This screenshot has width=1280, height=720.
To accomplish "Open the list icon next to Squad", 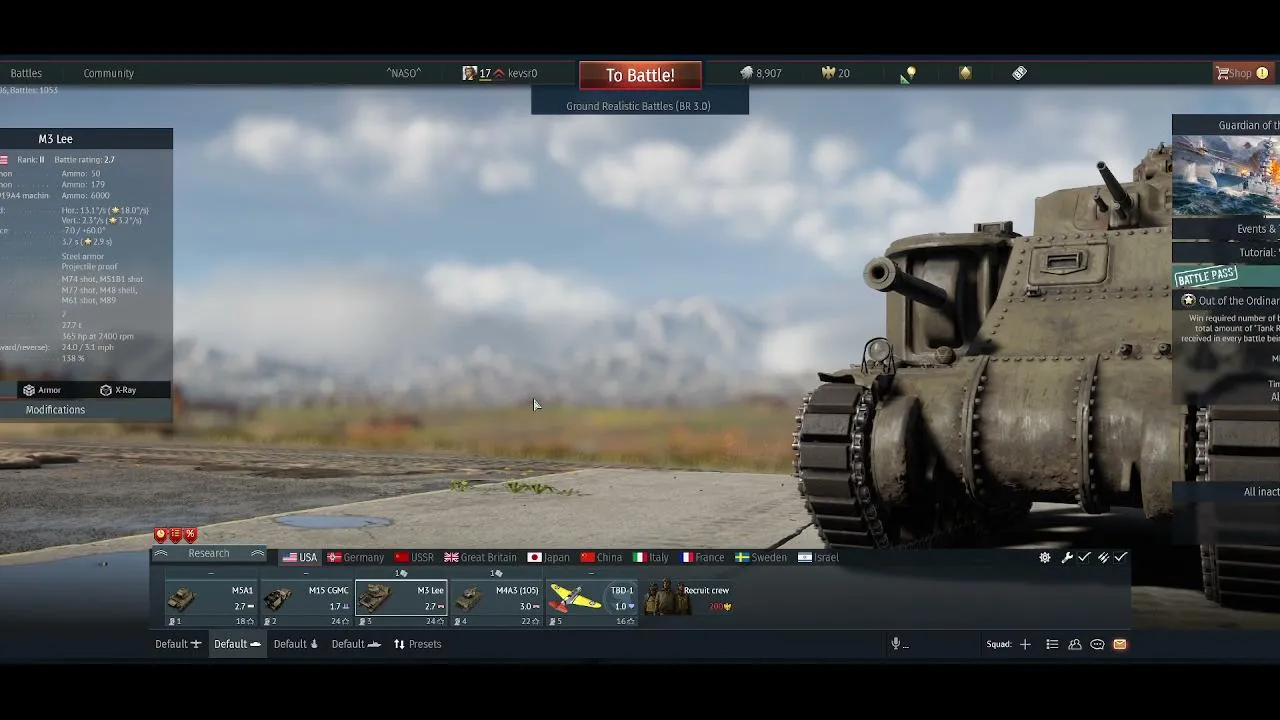I will [1052, 645].
